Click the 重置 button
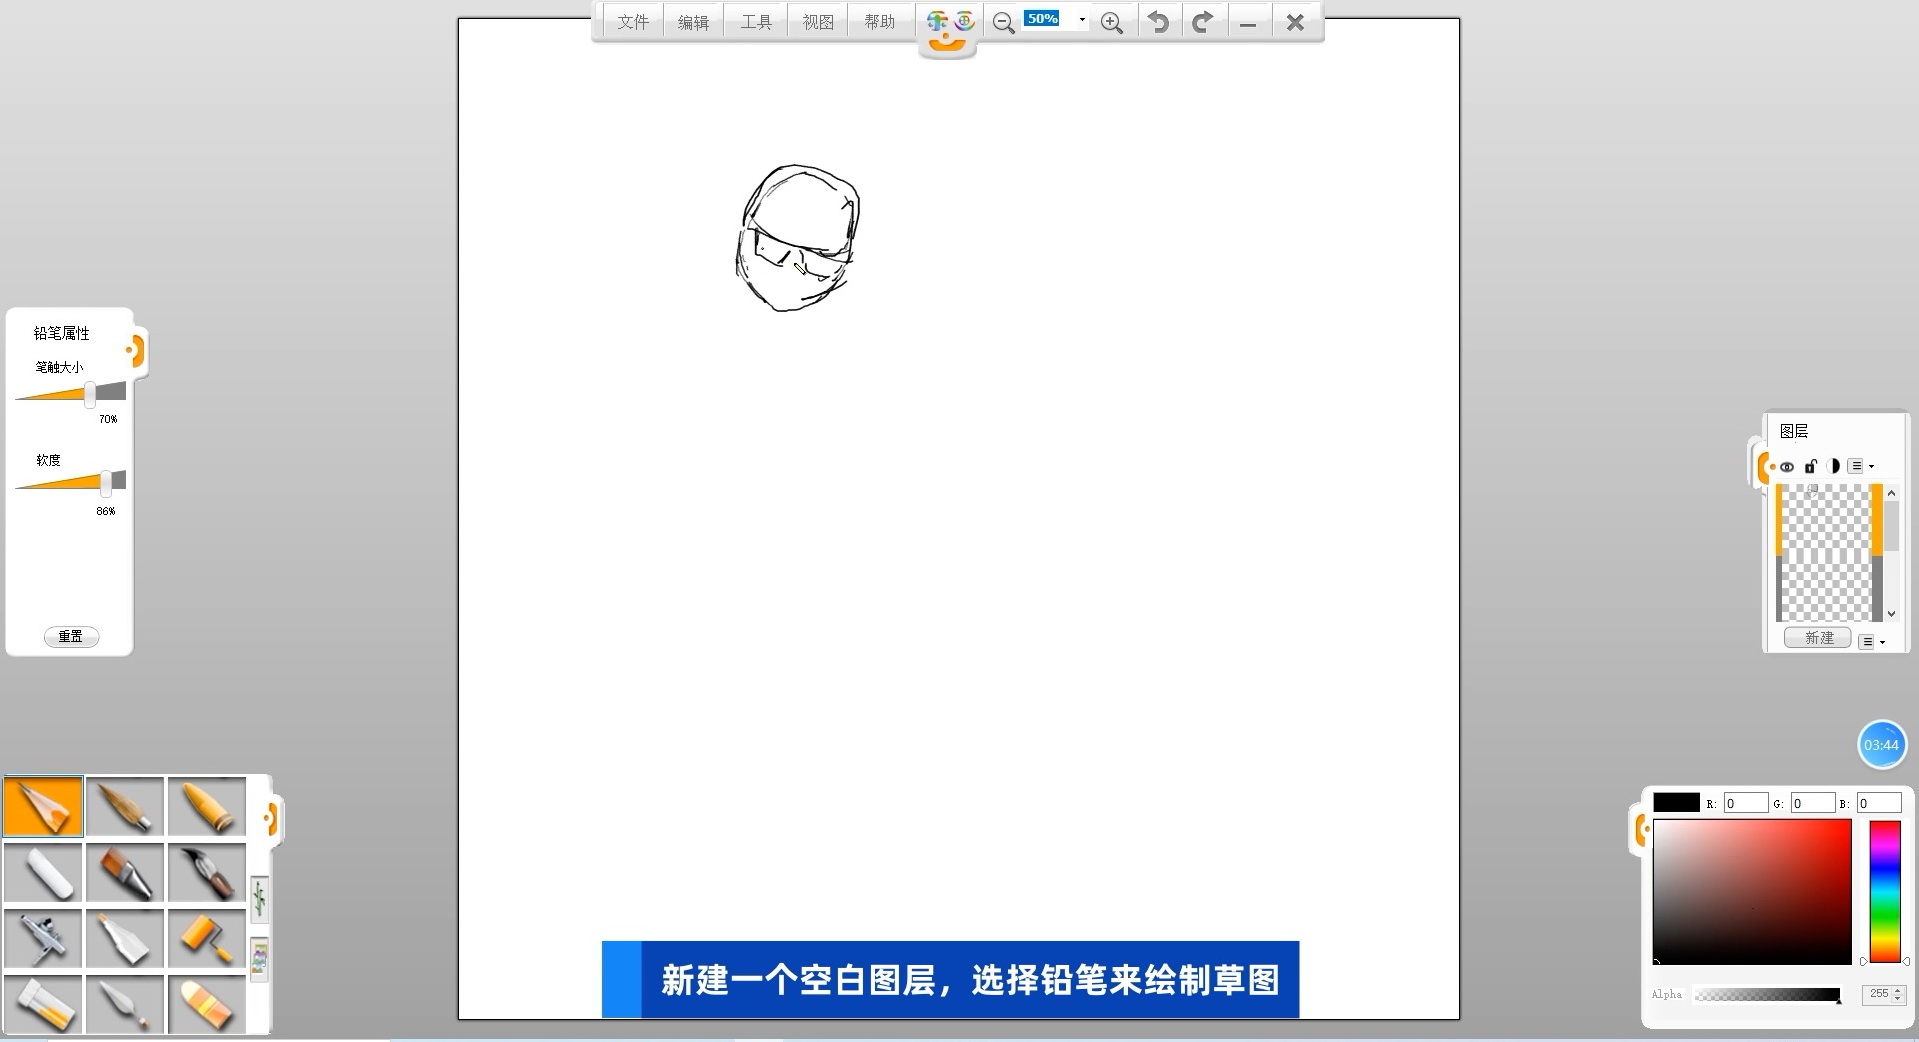 pyautogui.click(x=71, y=637)
